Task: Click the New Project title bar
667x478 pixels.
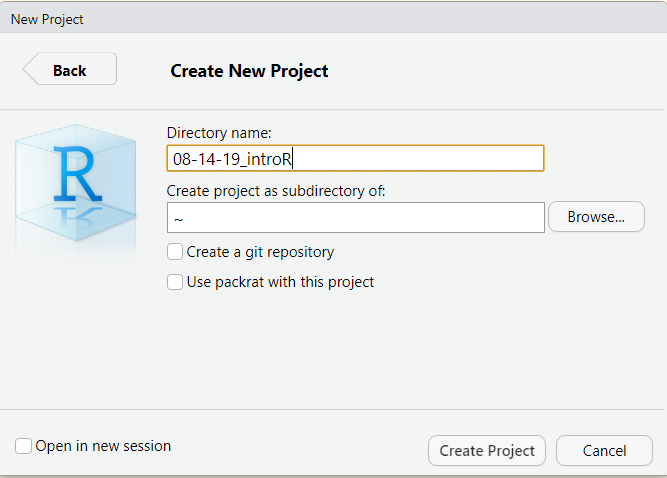Action: pos(334,19)
